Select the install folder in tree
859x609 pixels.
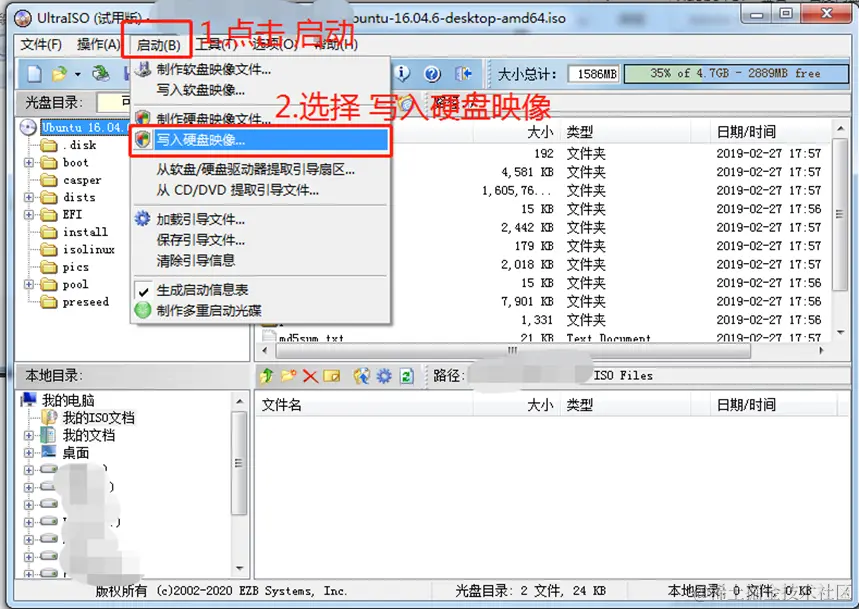[x=85, y=232]
